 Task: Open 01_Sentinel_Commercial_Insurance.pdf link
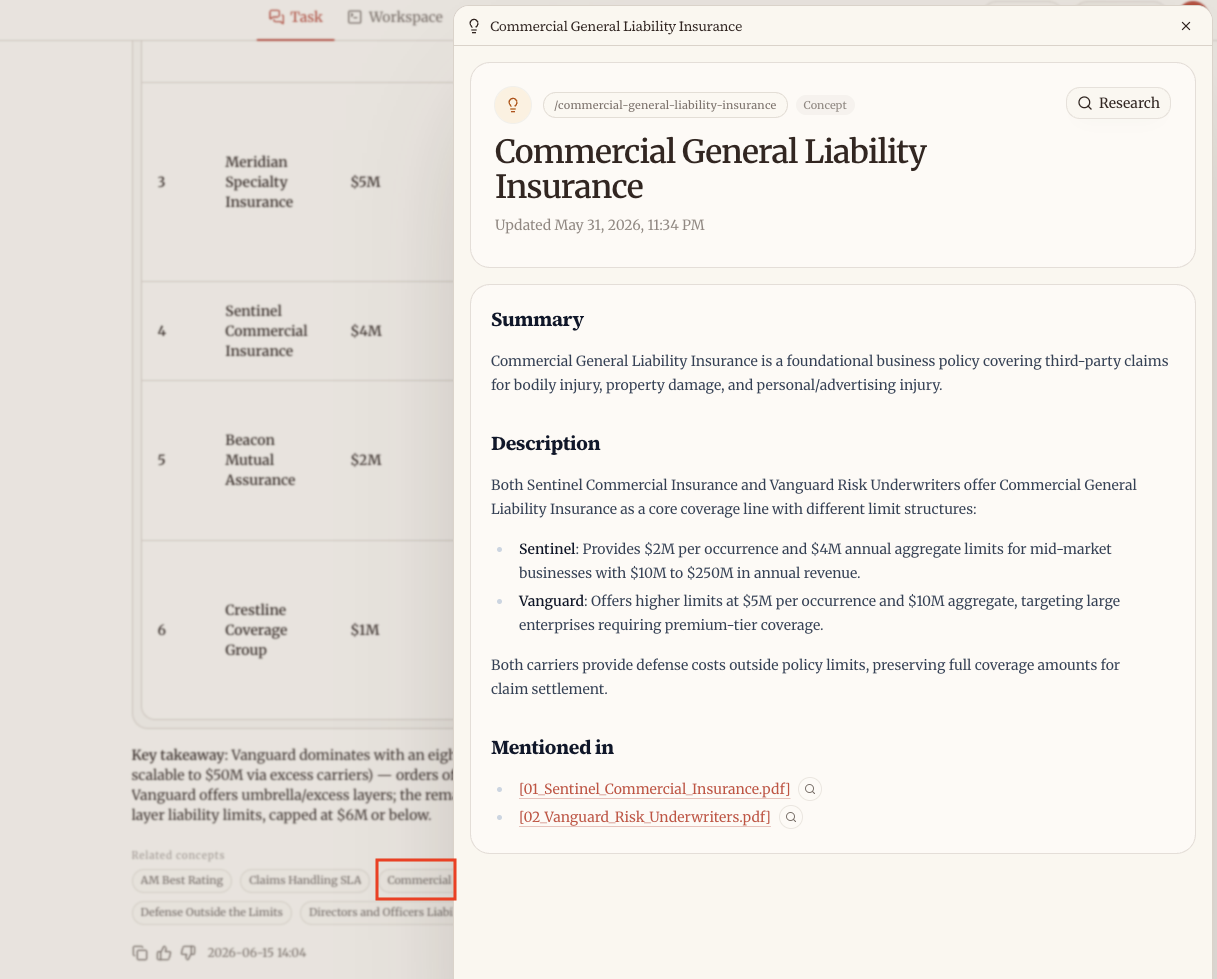point(654,789)
